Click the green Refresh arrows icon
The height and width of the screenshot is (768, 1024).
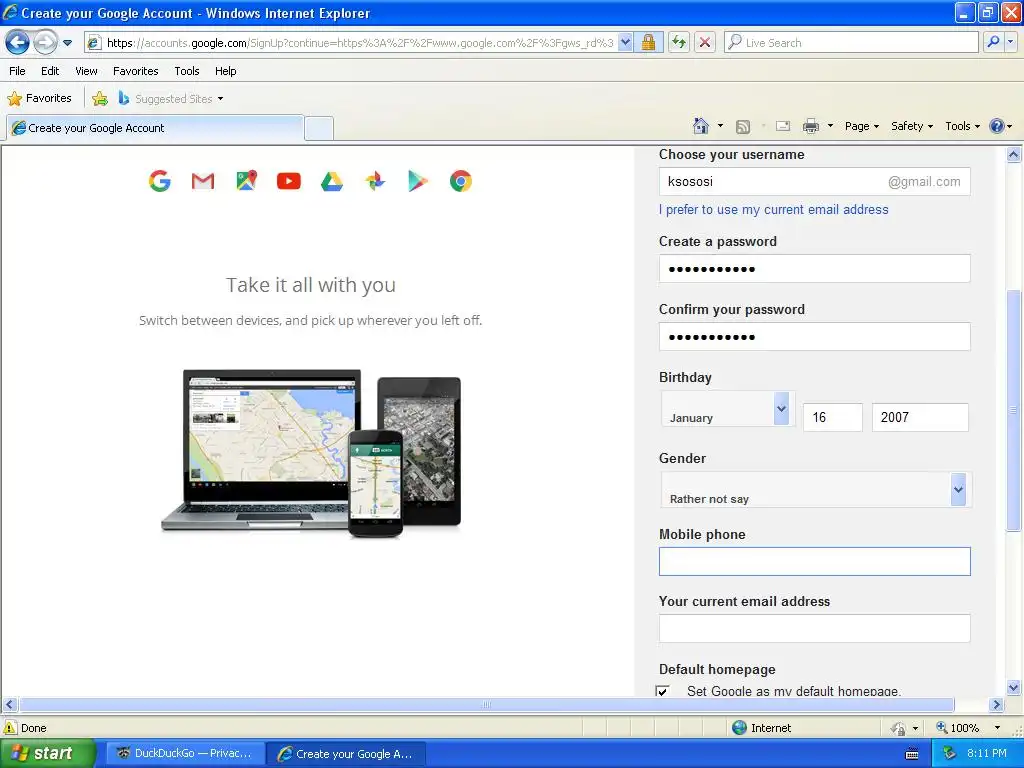click(x=679, y=43)
